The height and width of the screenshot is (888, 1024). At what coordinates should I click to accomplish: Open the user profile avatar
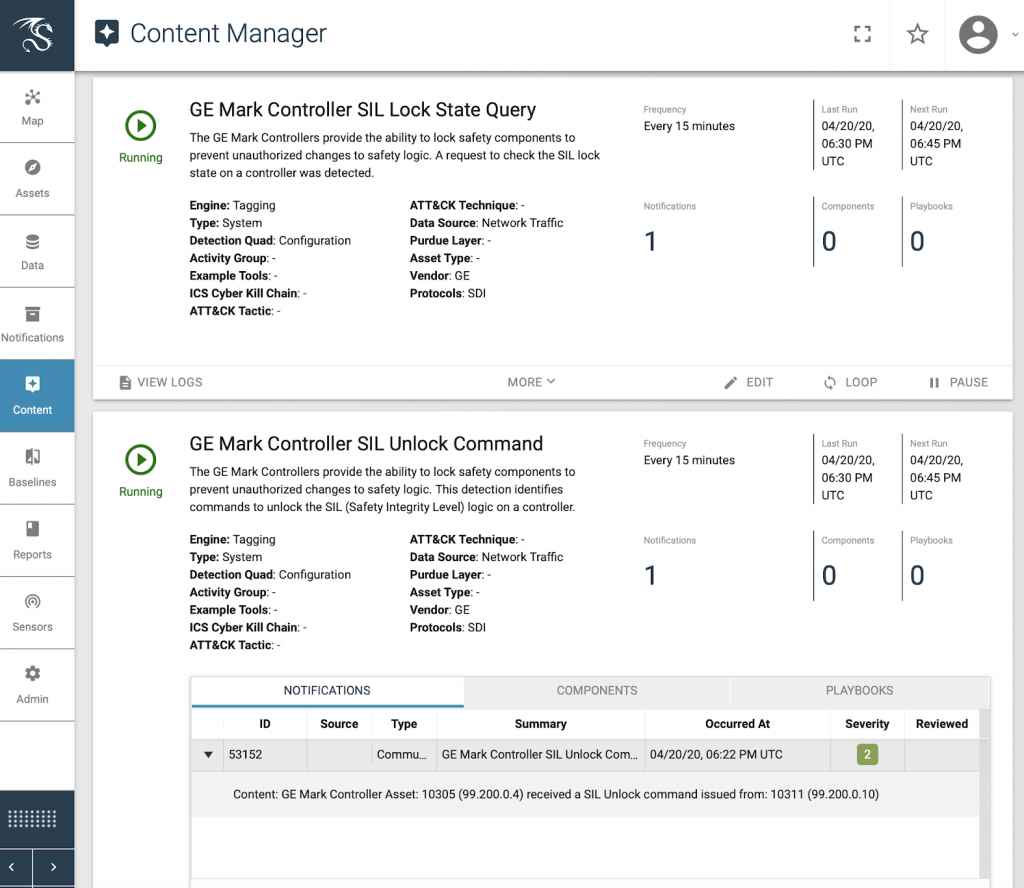pyautogui.click(x=978, y=35)
